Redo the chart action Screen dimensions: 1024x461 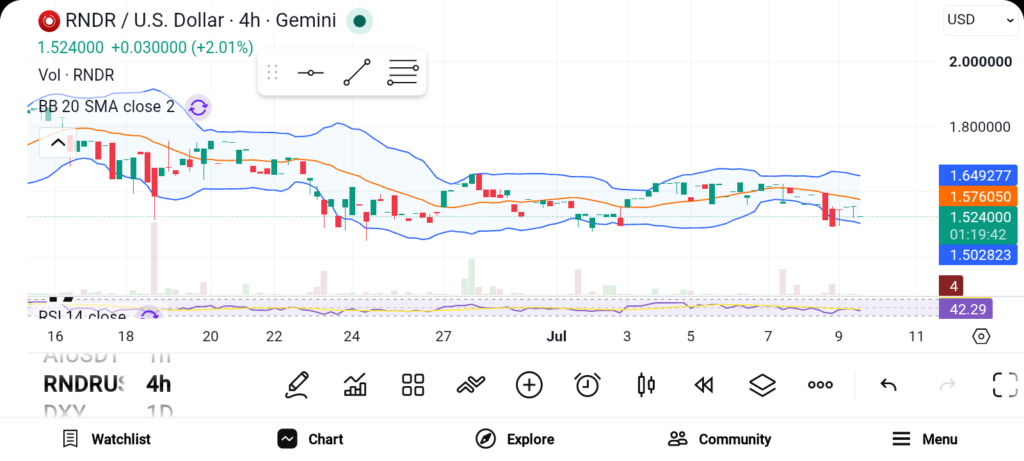pyautogui.click(x=947, y=385)
